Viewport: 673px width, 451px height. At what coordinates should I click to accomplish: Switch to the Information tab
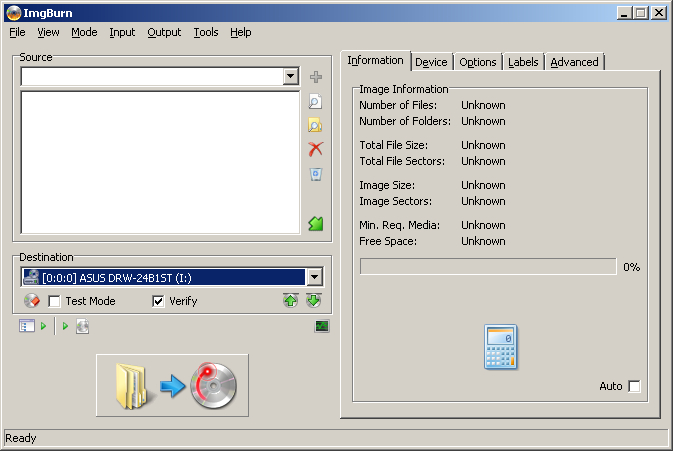(x=376, y=61)
